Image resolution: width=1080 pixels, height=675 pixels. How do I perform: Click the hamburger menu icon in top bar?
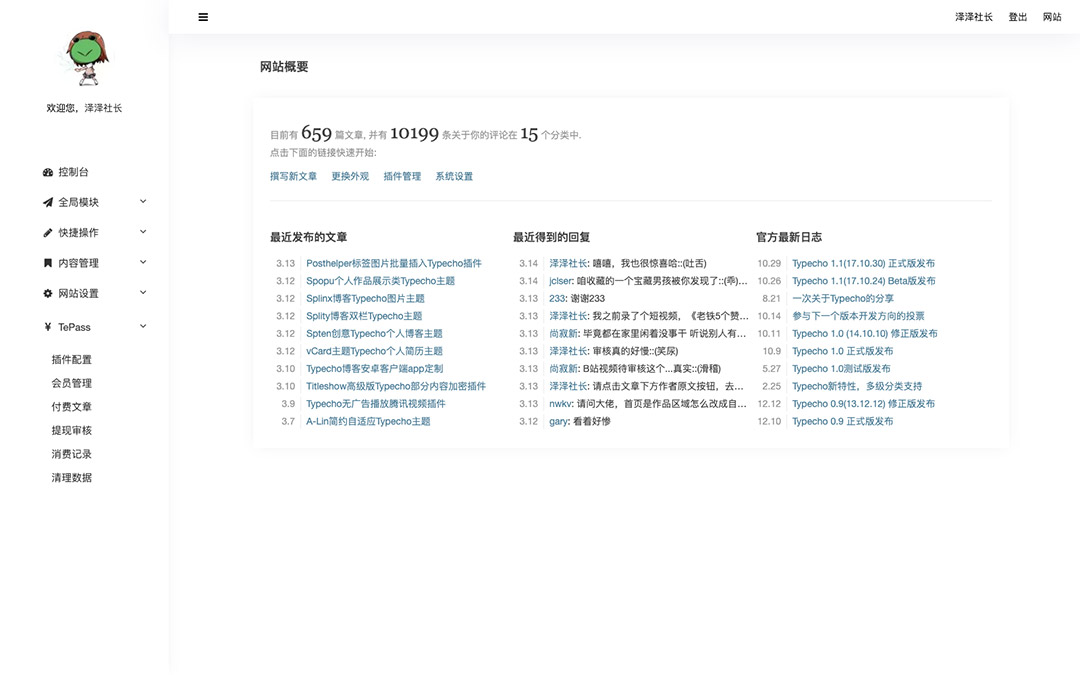203,17
